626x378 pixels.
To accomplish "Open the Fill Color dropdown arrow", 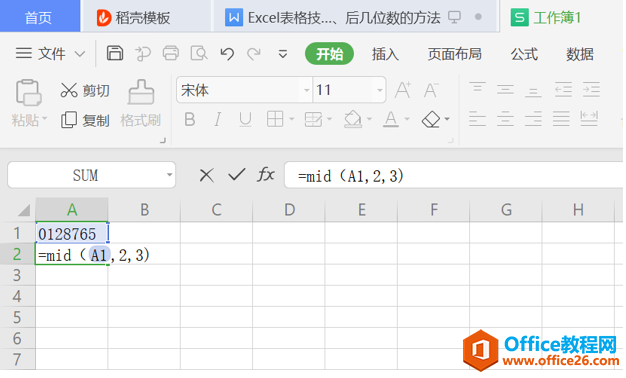I will pyautogui.click(x=369, y=119).
